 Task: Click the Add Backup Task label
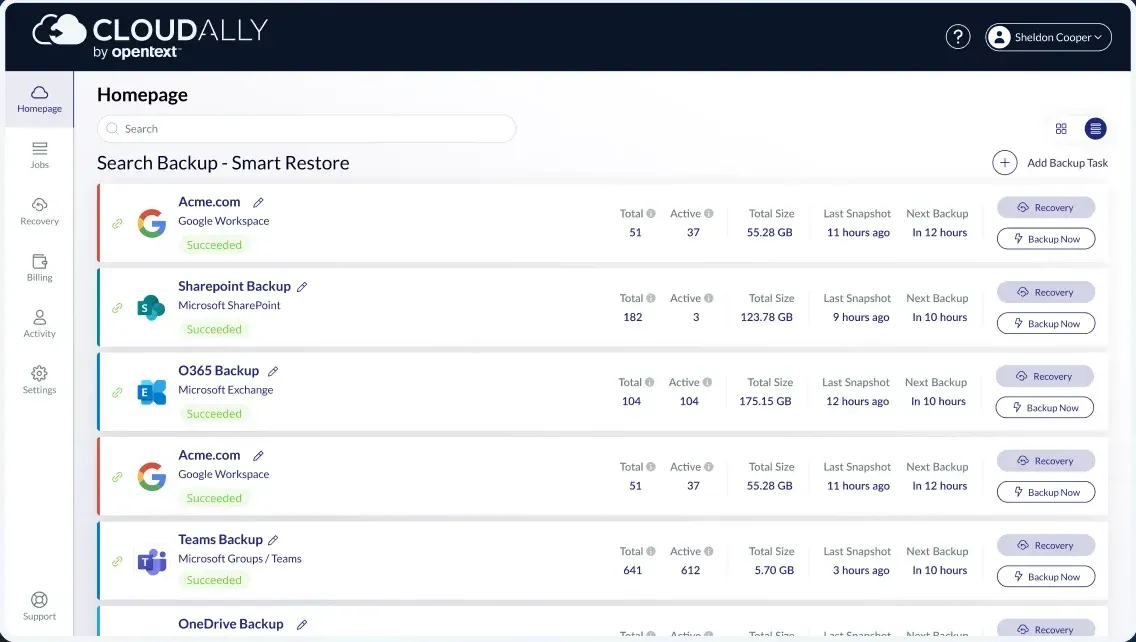point(1067,163)
